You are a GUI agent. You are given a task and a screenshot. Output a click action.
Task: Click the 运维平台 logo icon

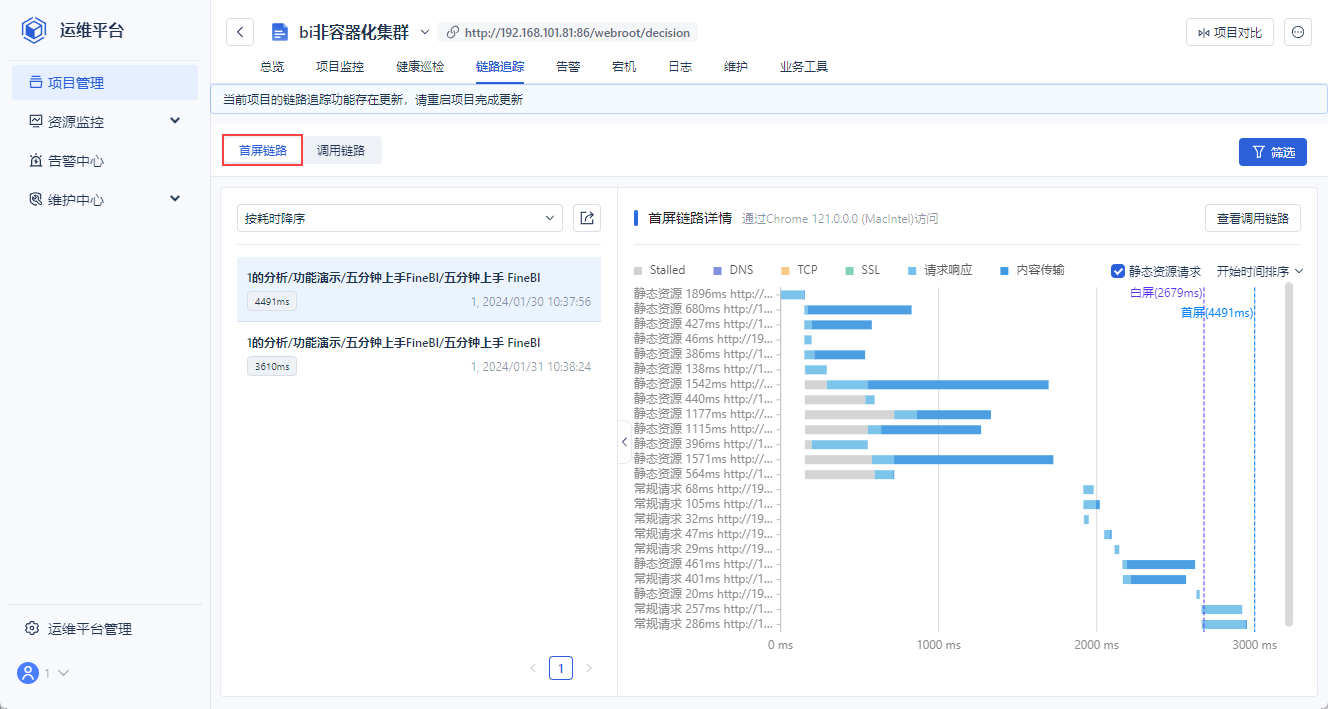coord(35,30)
